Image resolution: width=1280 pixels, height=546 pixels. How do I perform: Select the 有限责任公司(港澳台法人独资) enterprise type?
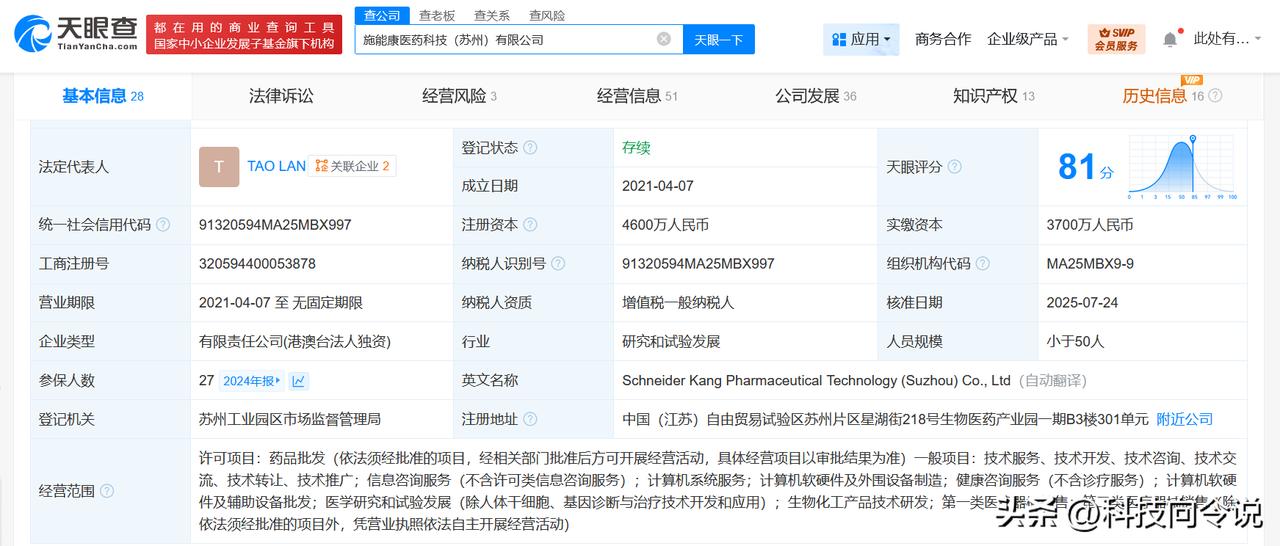pos(295,341)
